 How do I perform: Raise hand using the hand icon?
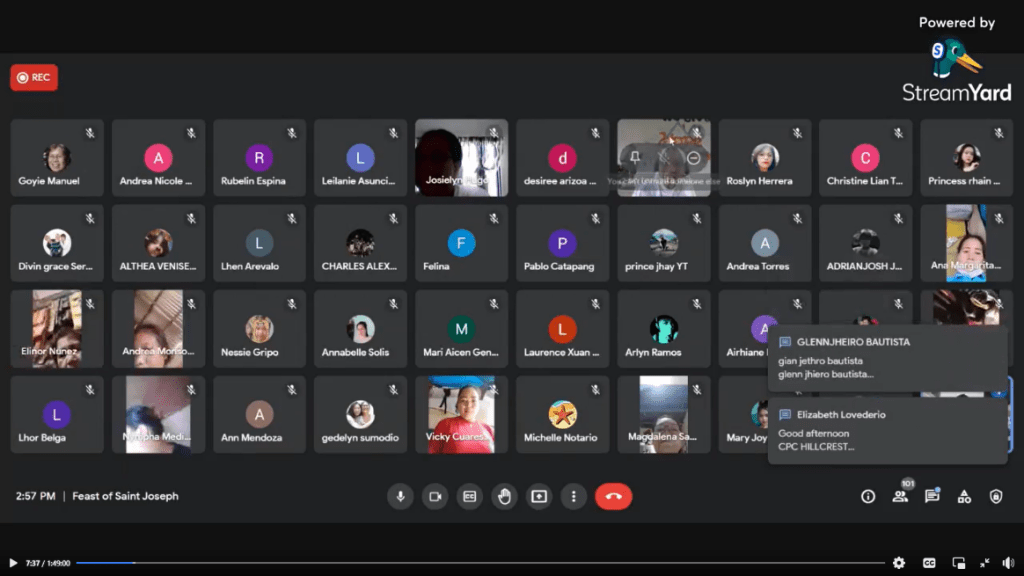[x=504, y=496]
